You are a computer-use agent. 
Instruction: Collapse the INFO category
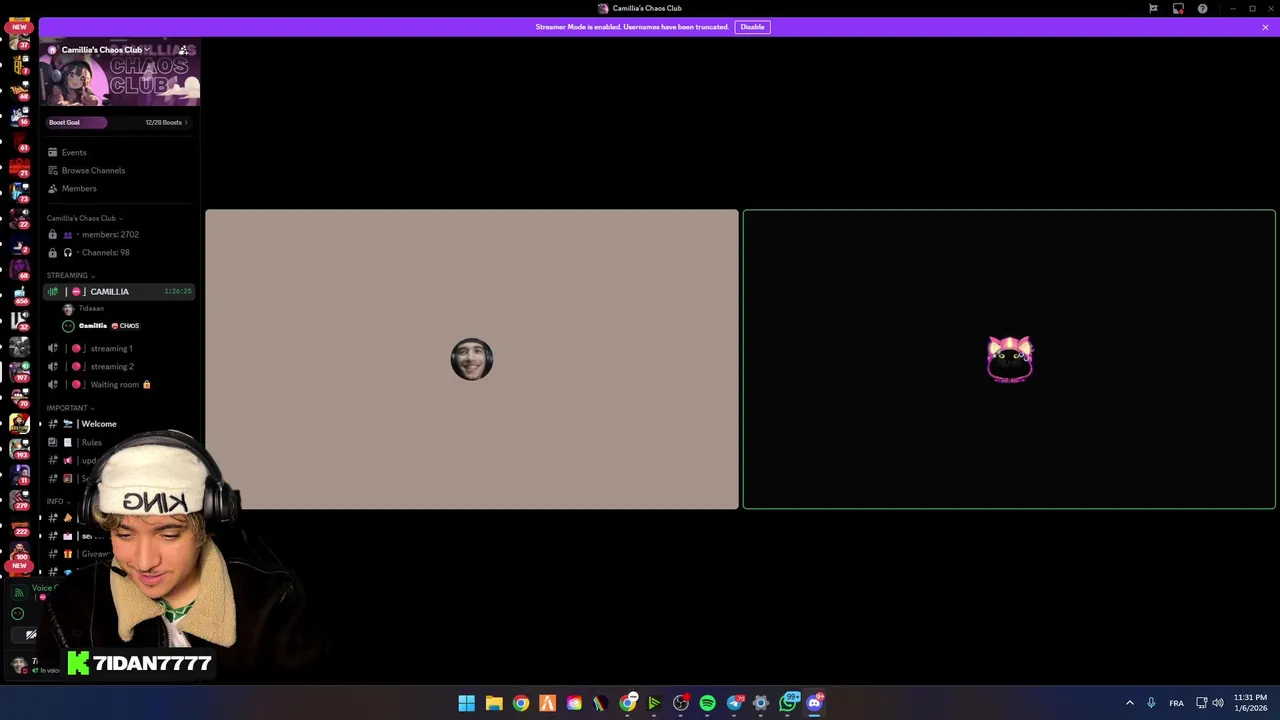click(58, 501)
